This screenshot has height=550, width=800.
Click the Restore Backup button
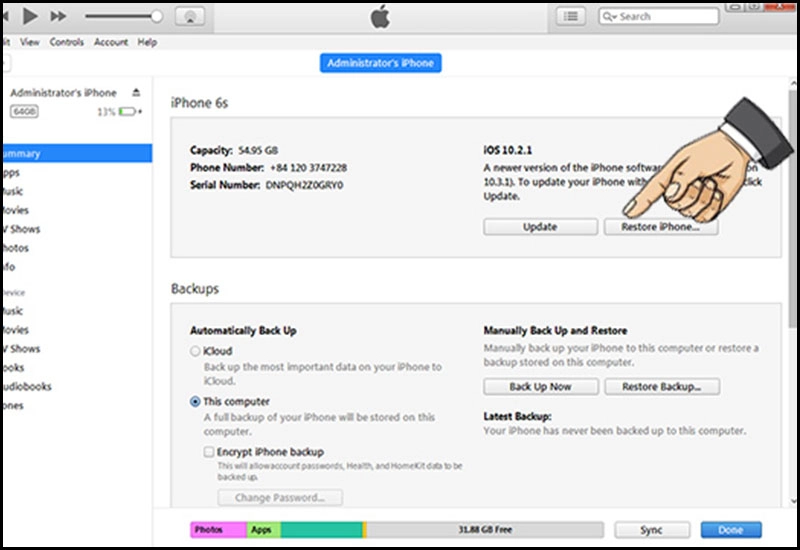point(662,387)
